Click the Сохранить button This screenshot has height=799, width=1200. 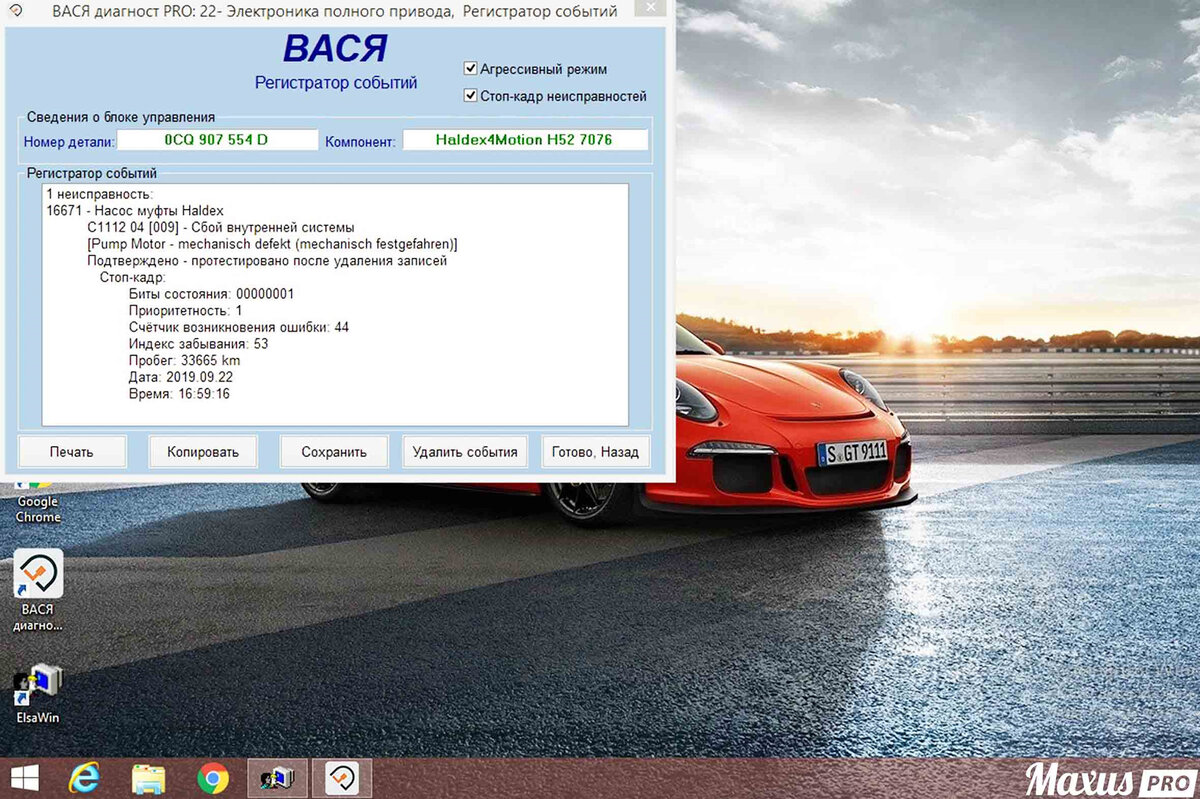pos(334,451)
